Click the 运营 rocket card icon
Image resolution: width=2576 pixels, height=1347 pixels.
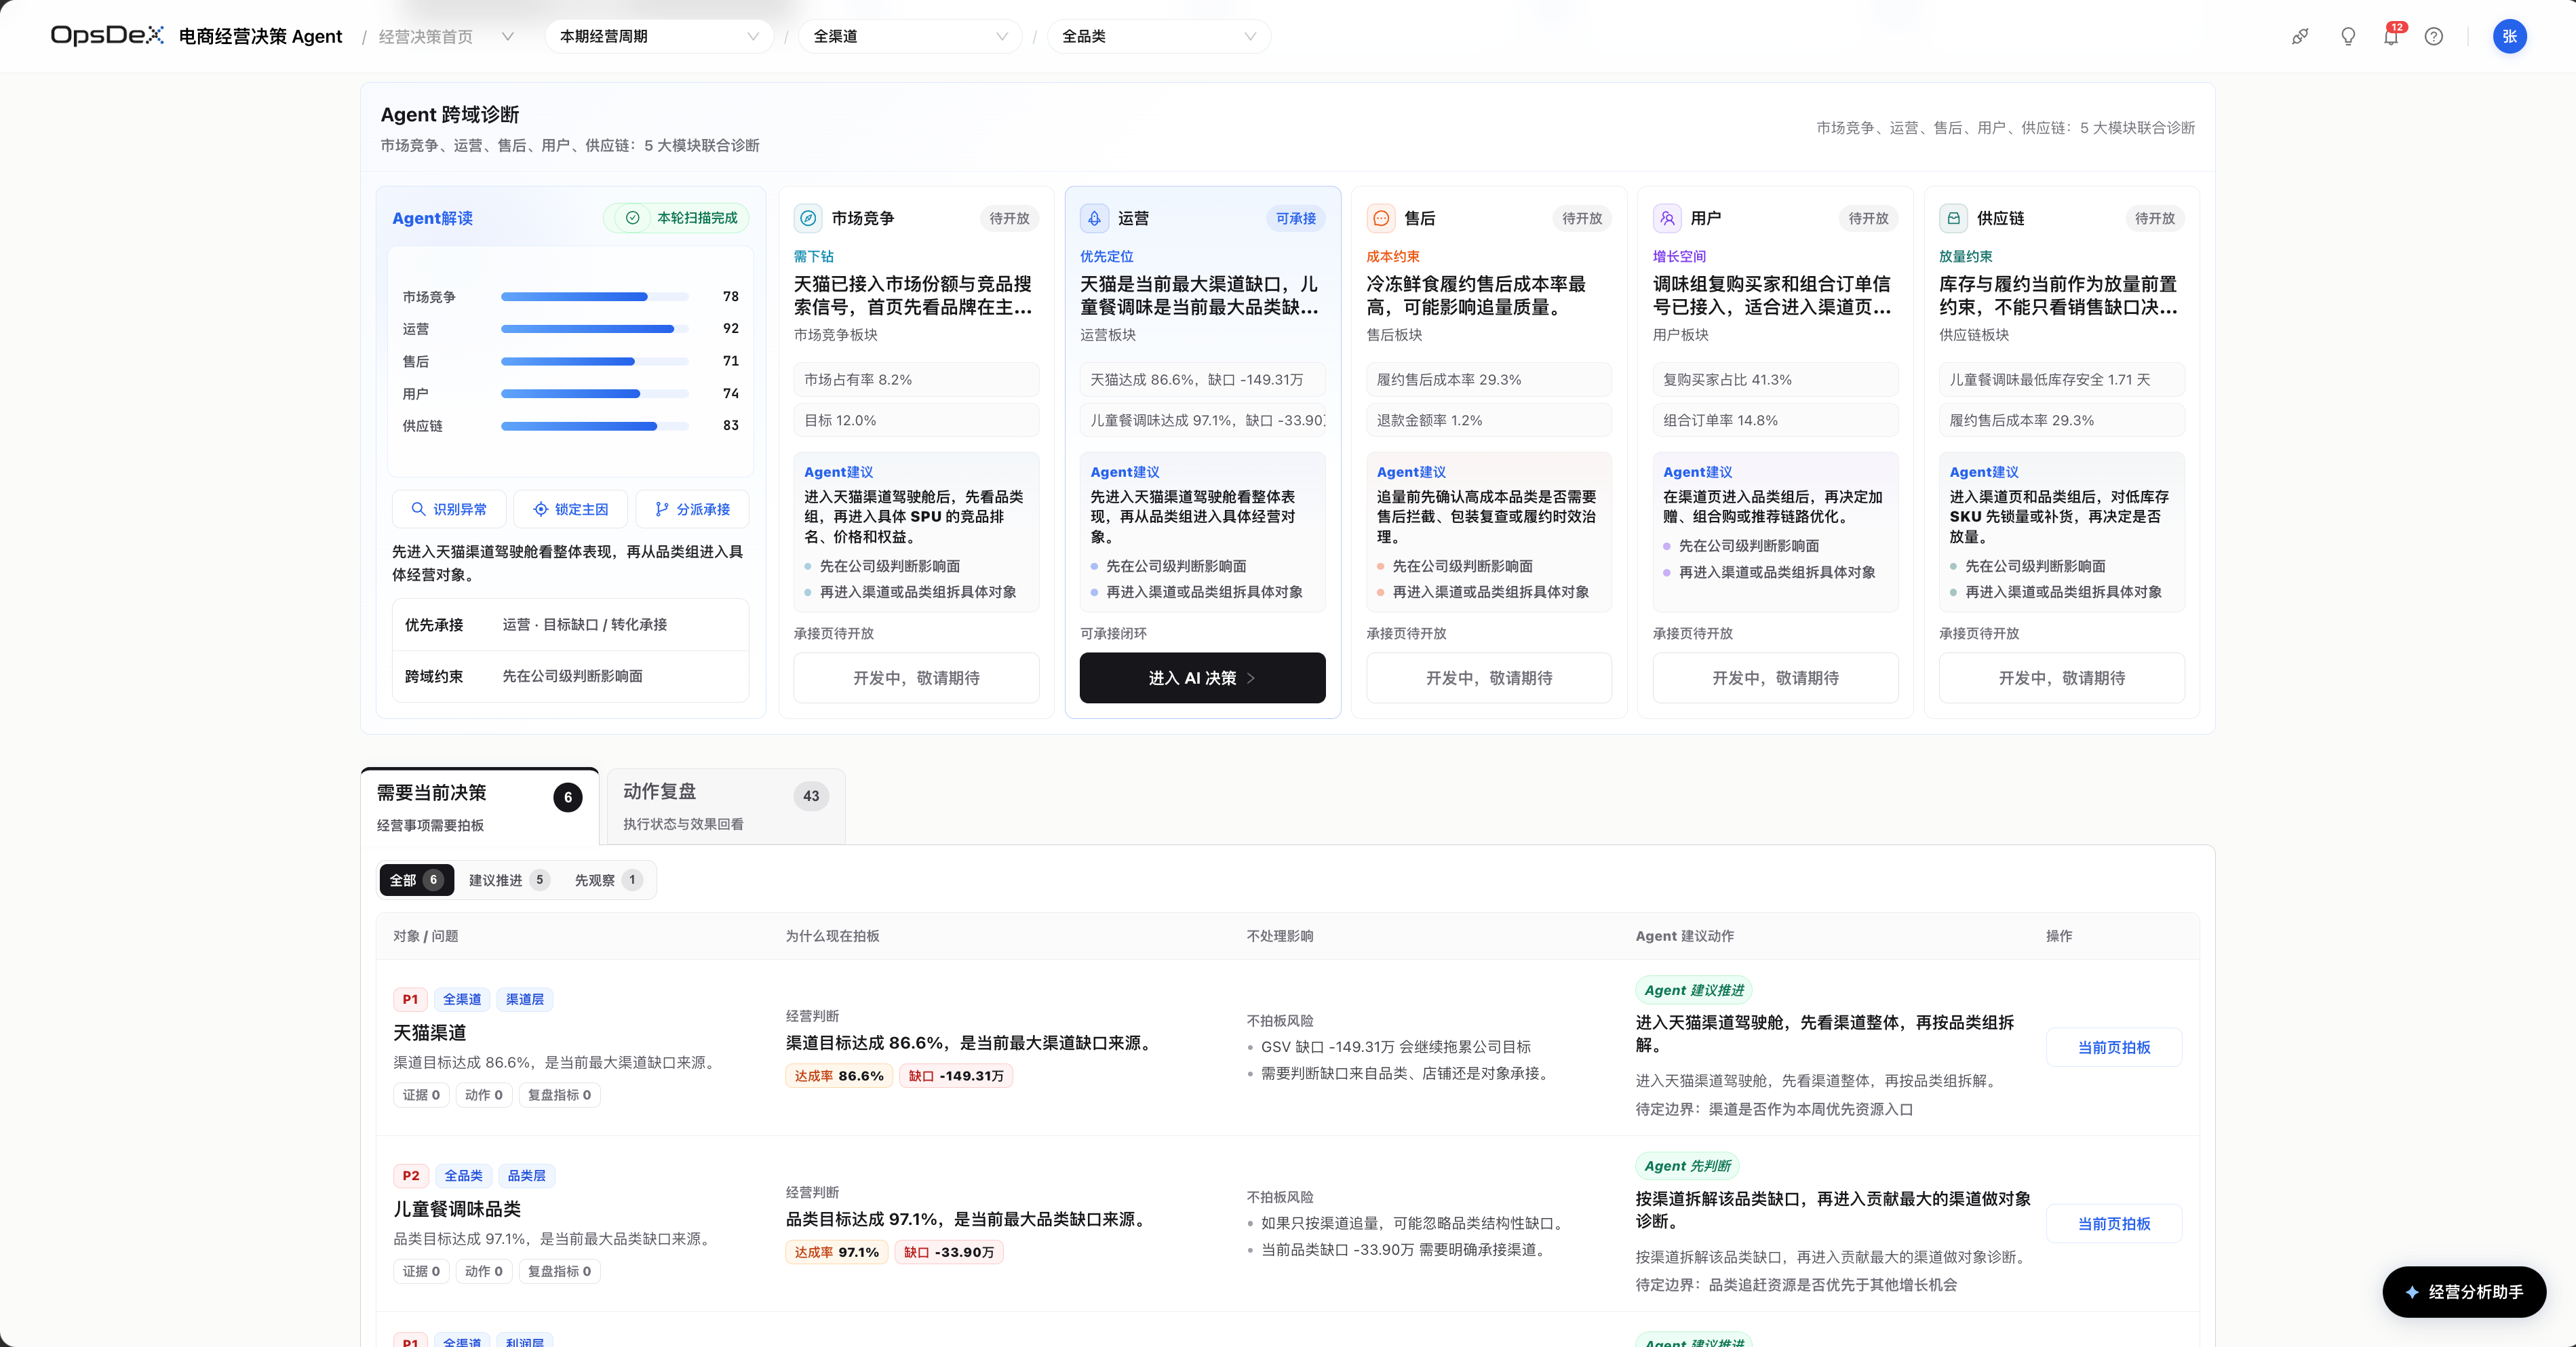(1094, 218)
